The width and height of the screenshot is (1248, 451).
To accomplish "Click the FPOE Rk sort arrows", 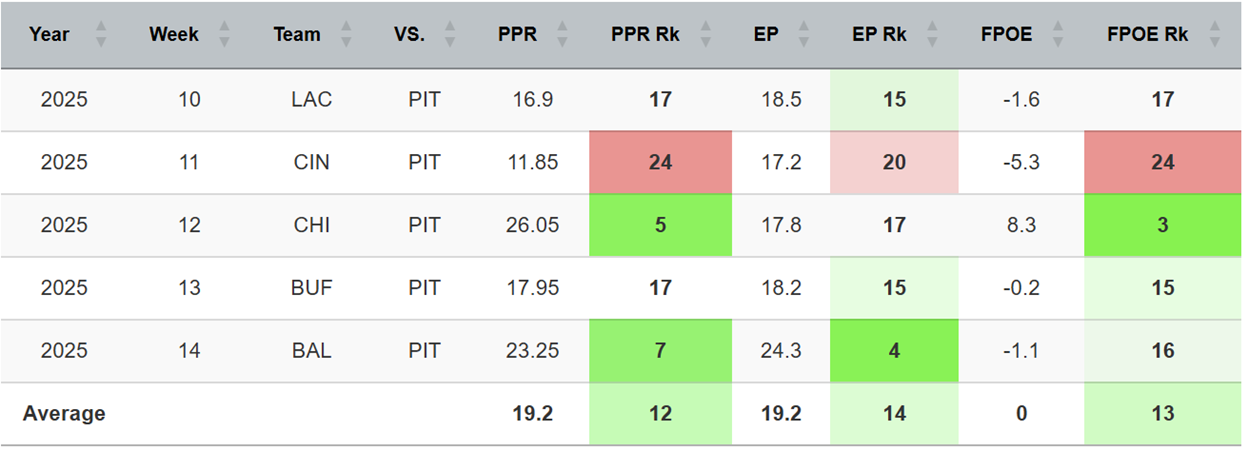I will click(x=1214, y=35).
